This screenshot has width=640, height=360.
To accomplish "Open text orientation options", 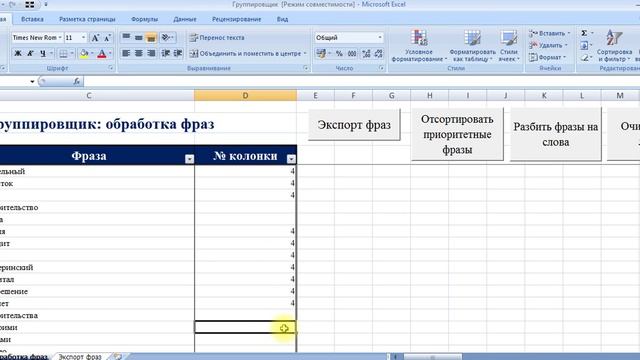I will tap(167, 38).
